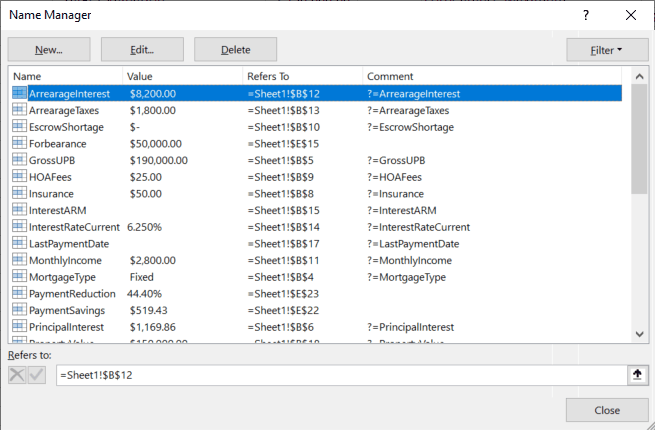This screenshot has width=655, height=430.
Task: Click the =Sheet1!$E$23 reference cell
Action: 283,294
